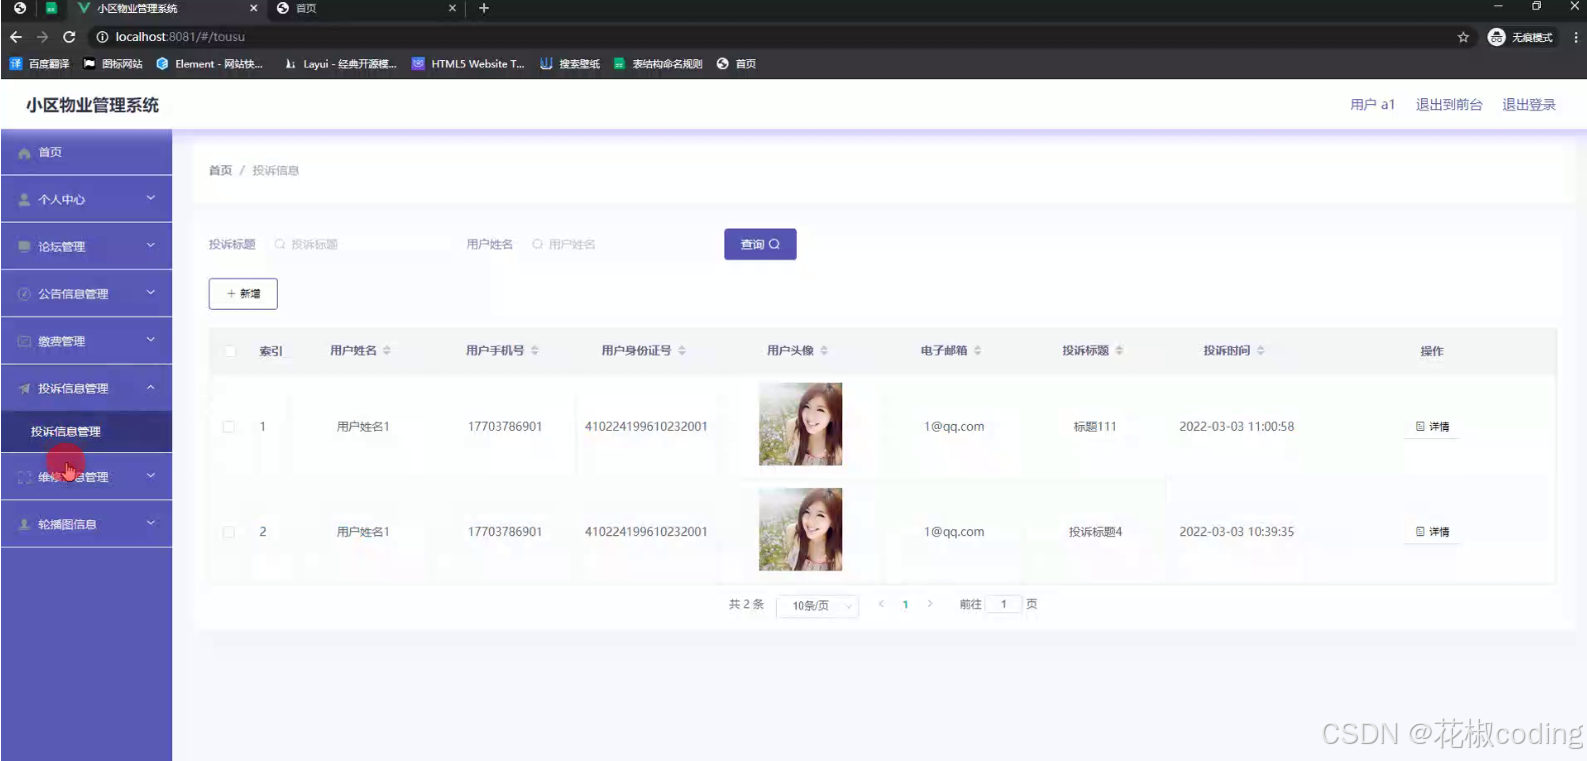1587x761 pixels.
Task: Open the browser three-dot menu
Action: 1575,37
